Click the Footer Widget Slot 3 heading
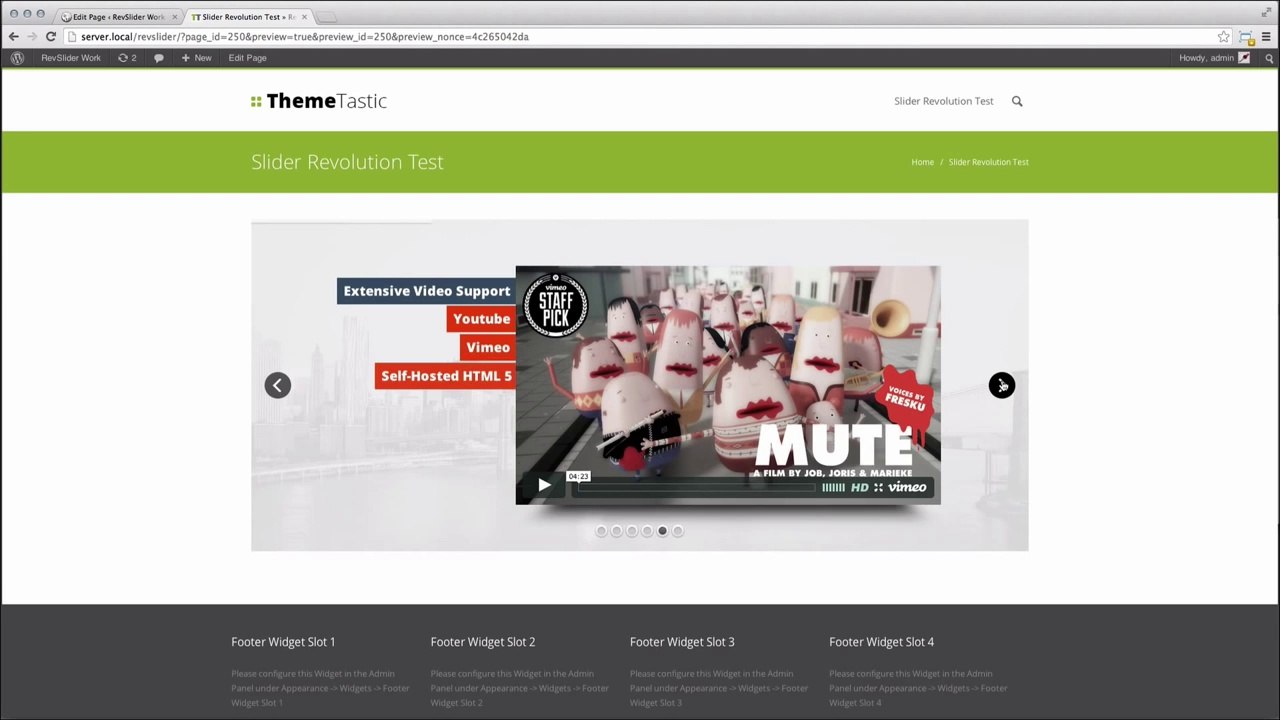 tap(682, 642)
